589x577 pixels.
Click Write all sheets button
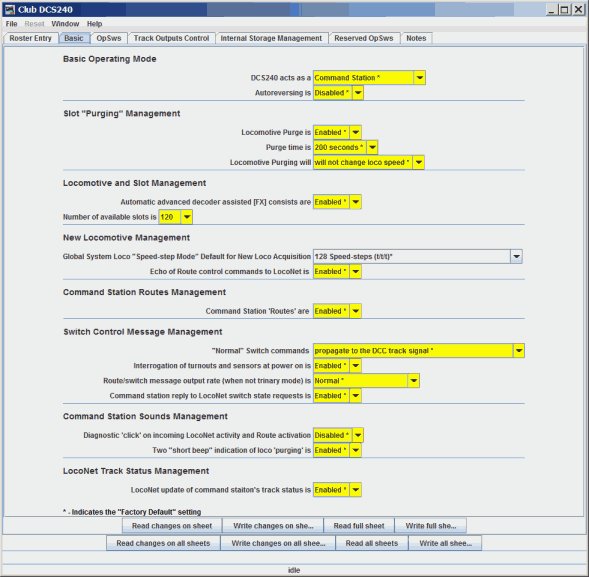point(446,543)
